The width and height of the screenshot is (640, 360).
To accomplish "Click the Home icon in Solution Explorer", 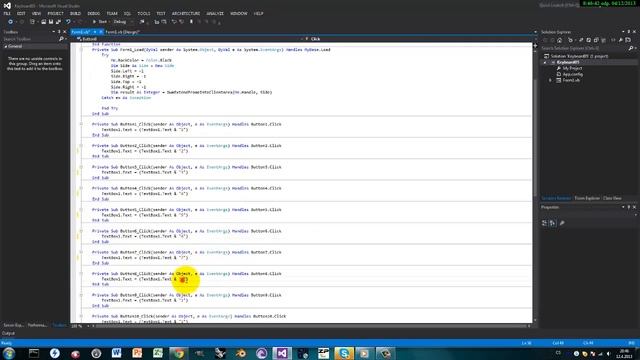I will [x=560, y=40].
